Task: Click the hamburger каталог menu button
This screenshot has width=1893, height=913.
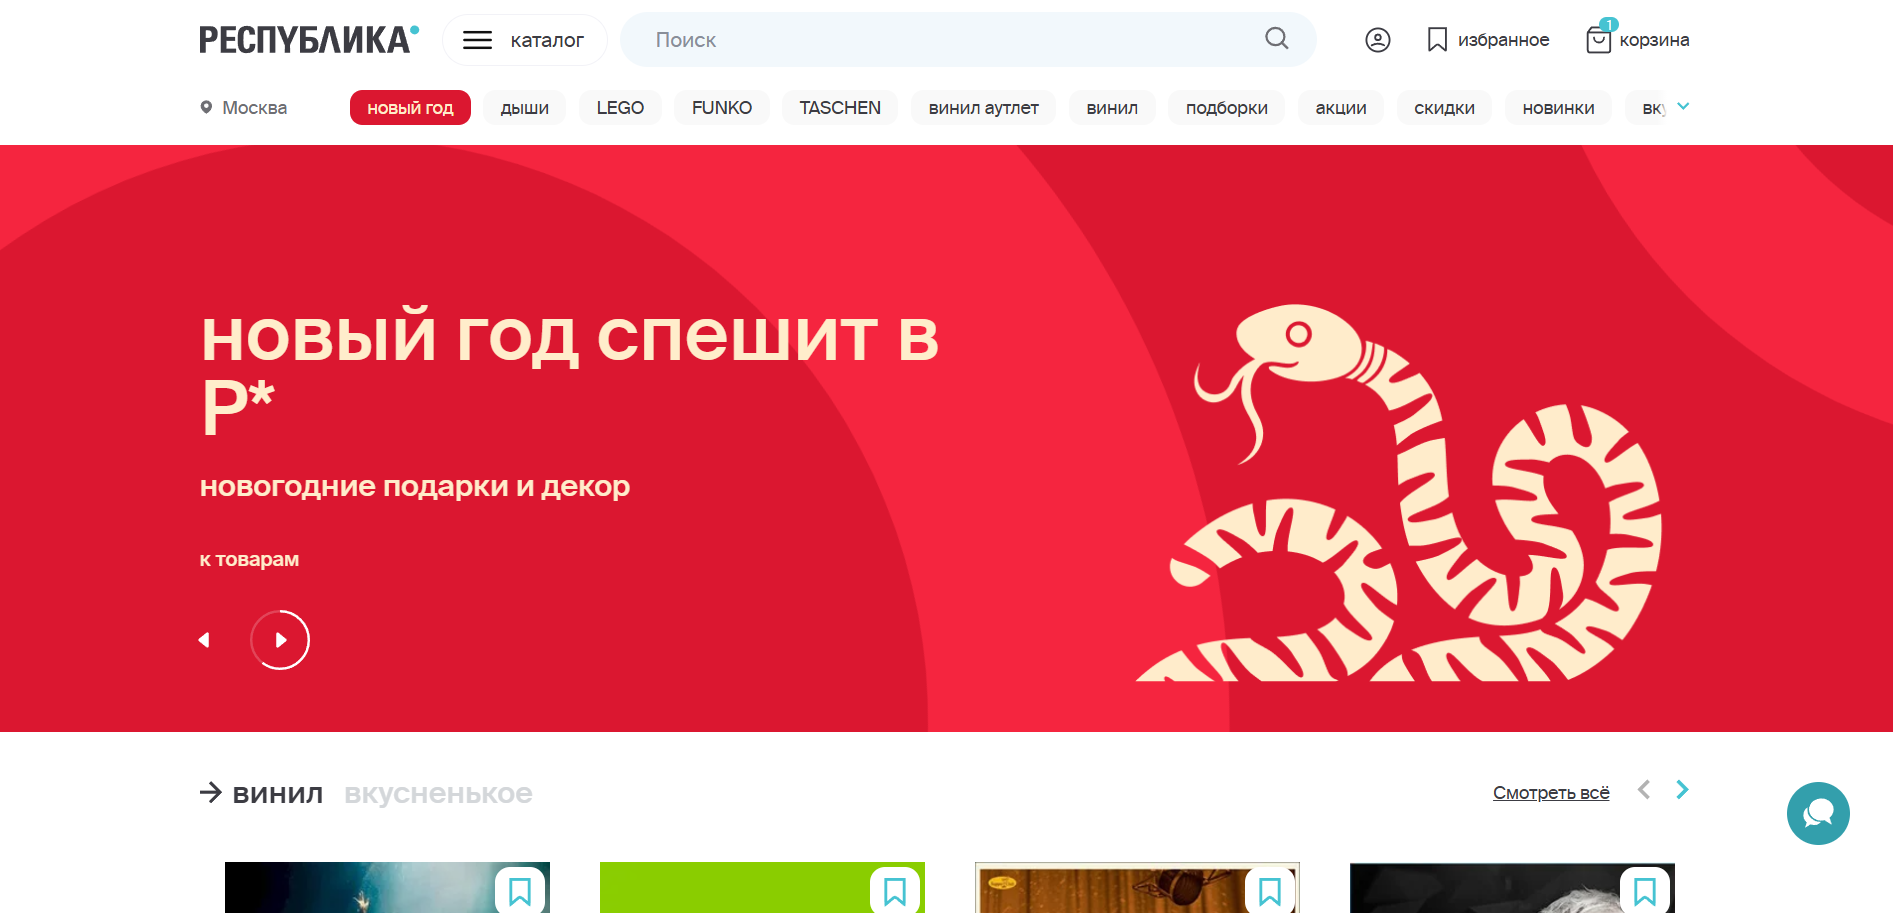Action: (524, 40)
